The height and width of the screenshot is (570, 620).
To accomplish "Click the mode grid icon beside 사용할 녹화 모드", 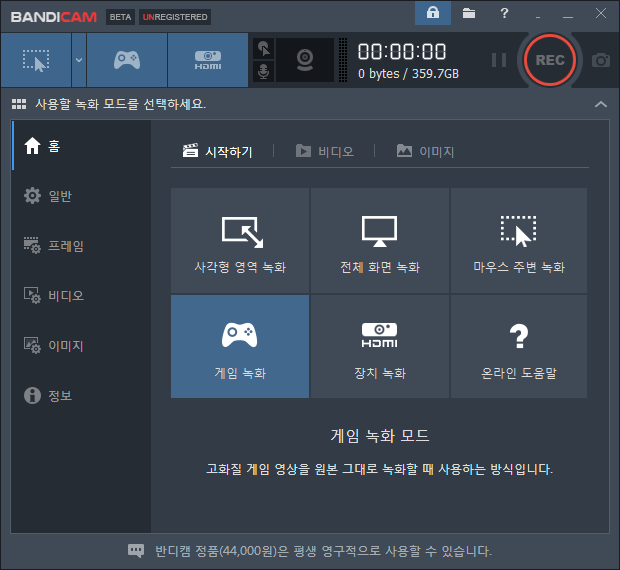I will tap(19, 104).
